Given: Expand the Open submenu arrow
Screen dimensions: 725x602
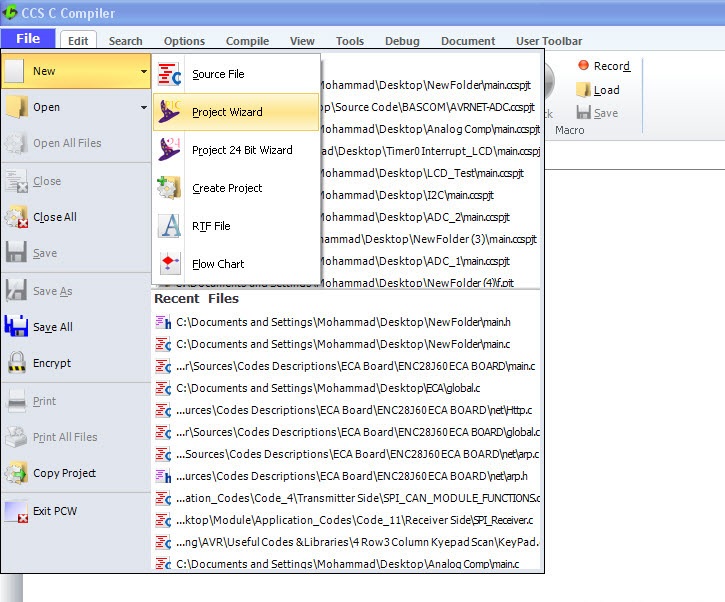Looking at the screenshot, I should pyautogui.click(x=144, y=107).
